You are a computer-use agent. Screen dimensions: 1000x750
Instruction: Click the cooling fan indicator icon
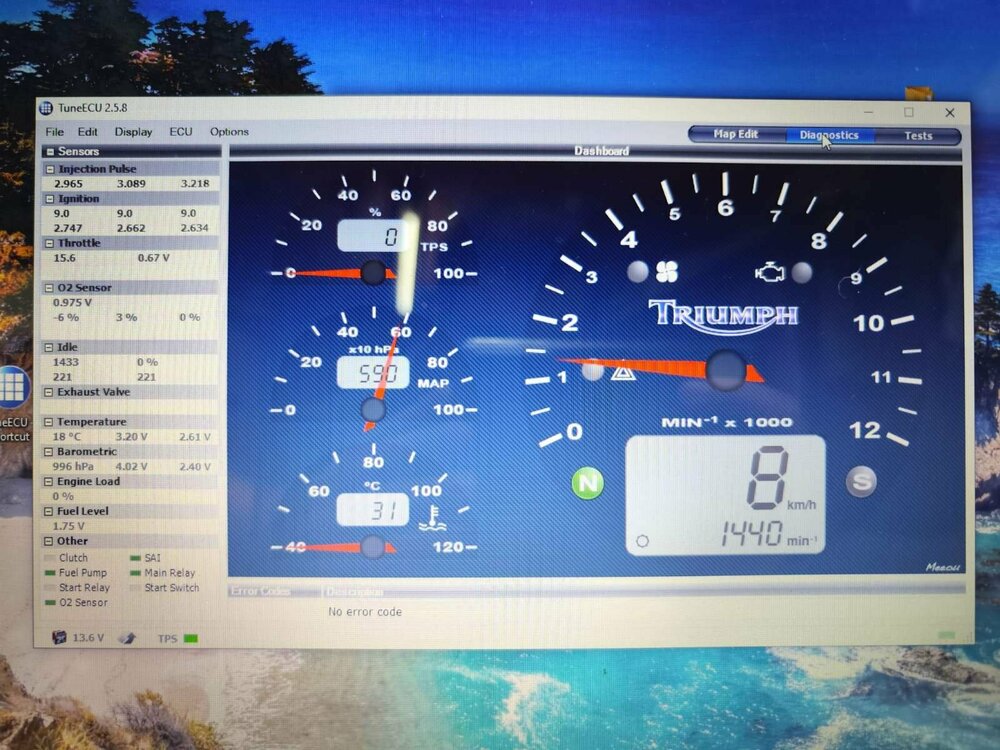667,272
